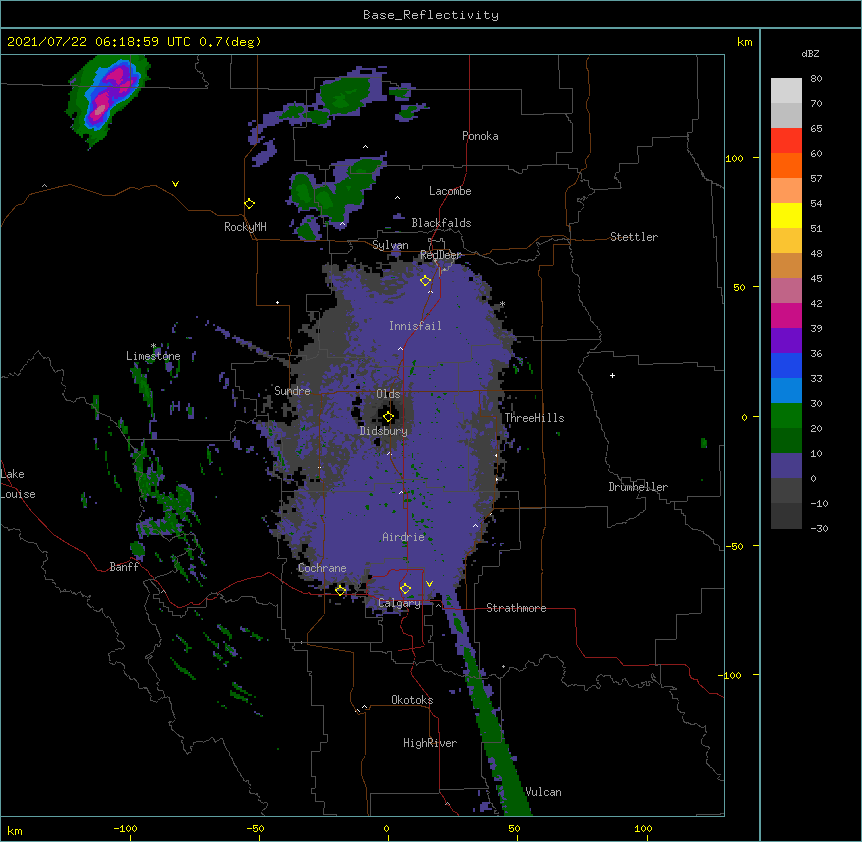The height and width of the screenshot is (842, 862).
Task: Click the yellow V marker east of Calgary diamond
Action: pos(429,584)
